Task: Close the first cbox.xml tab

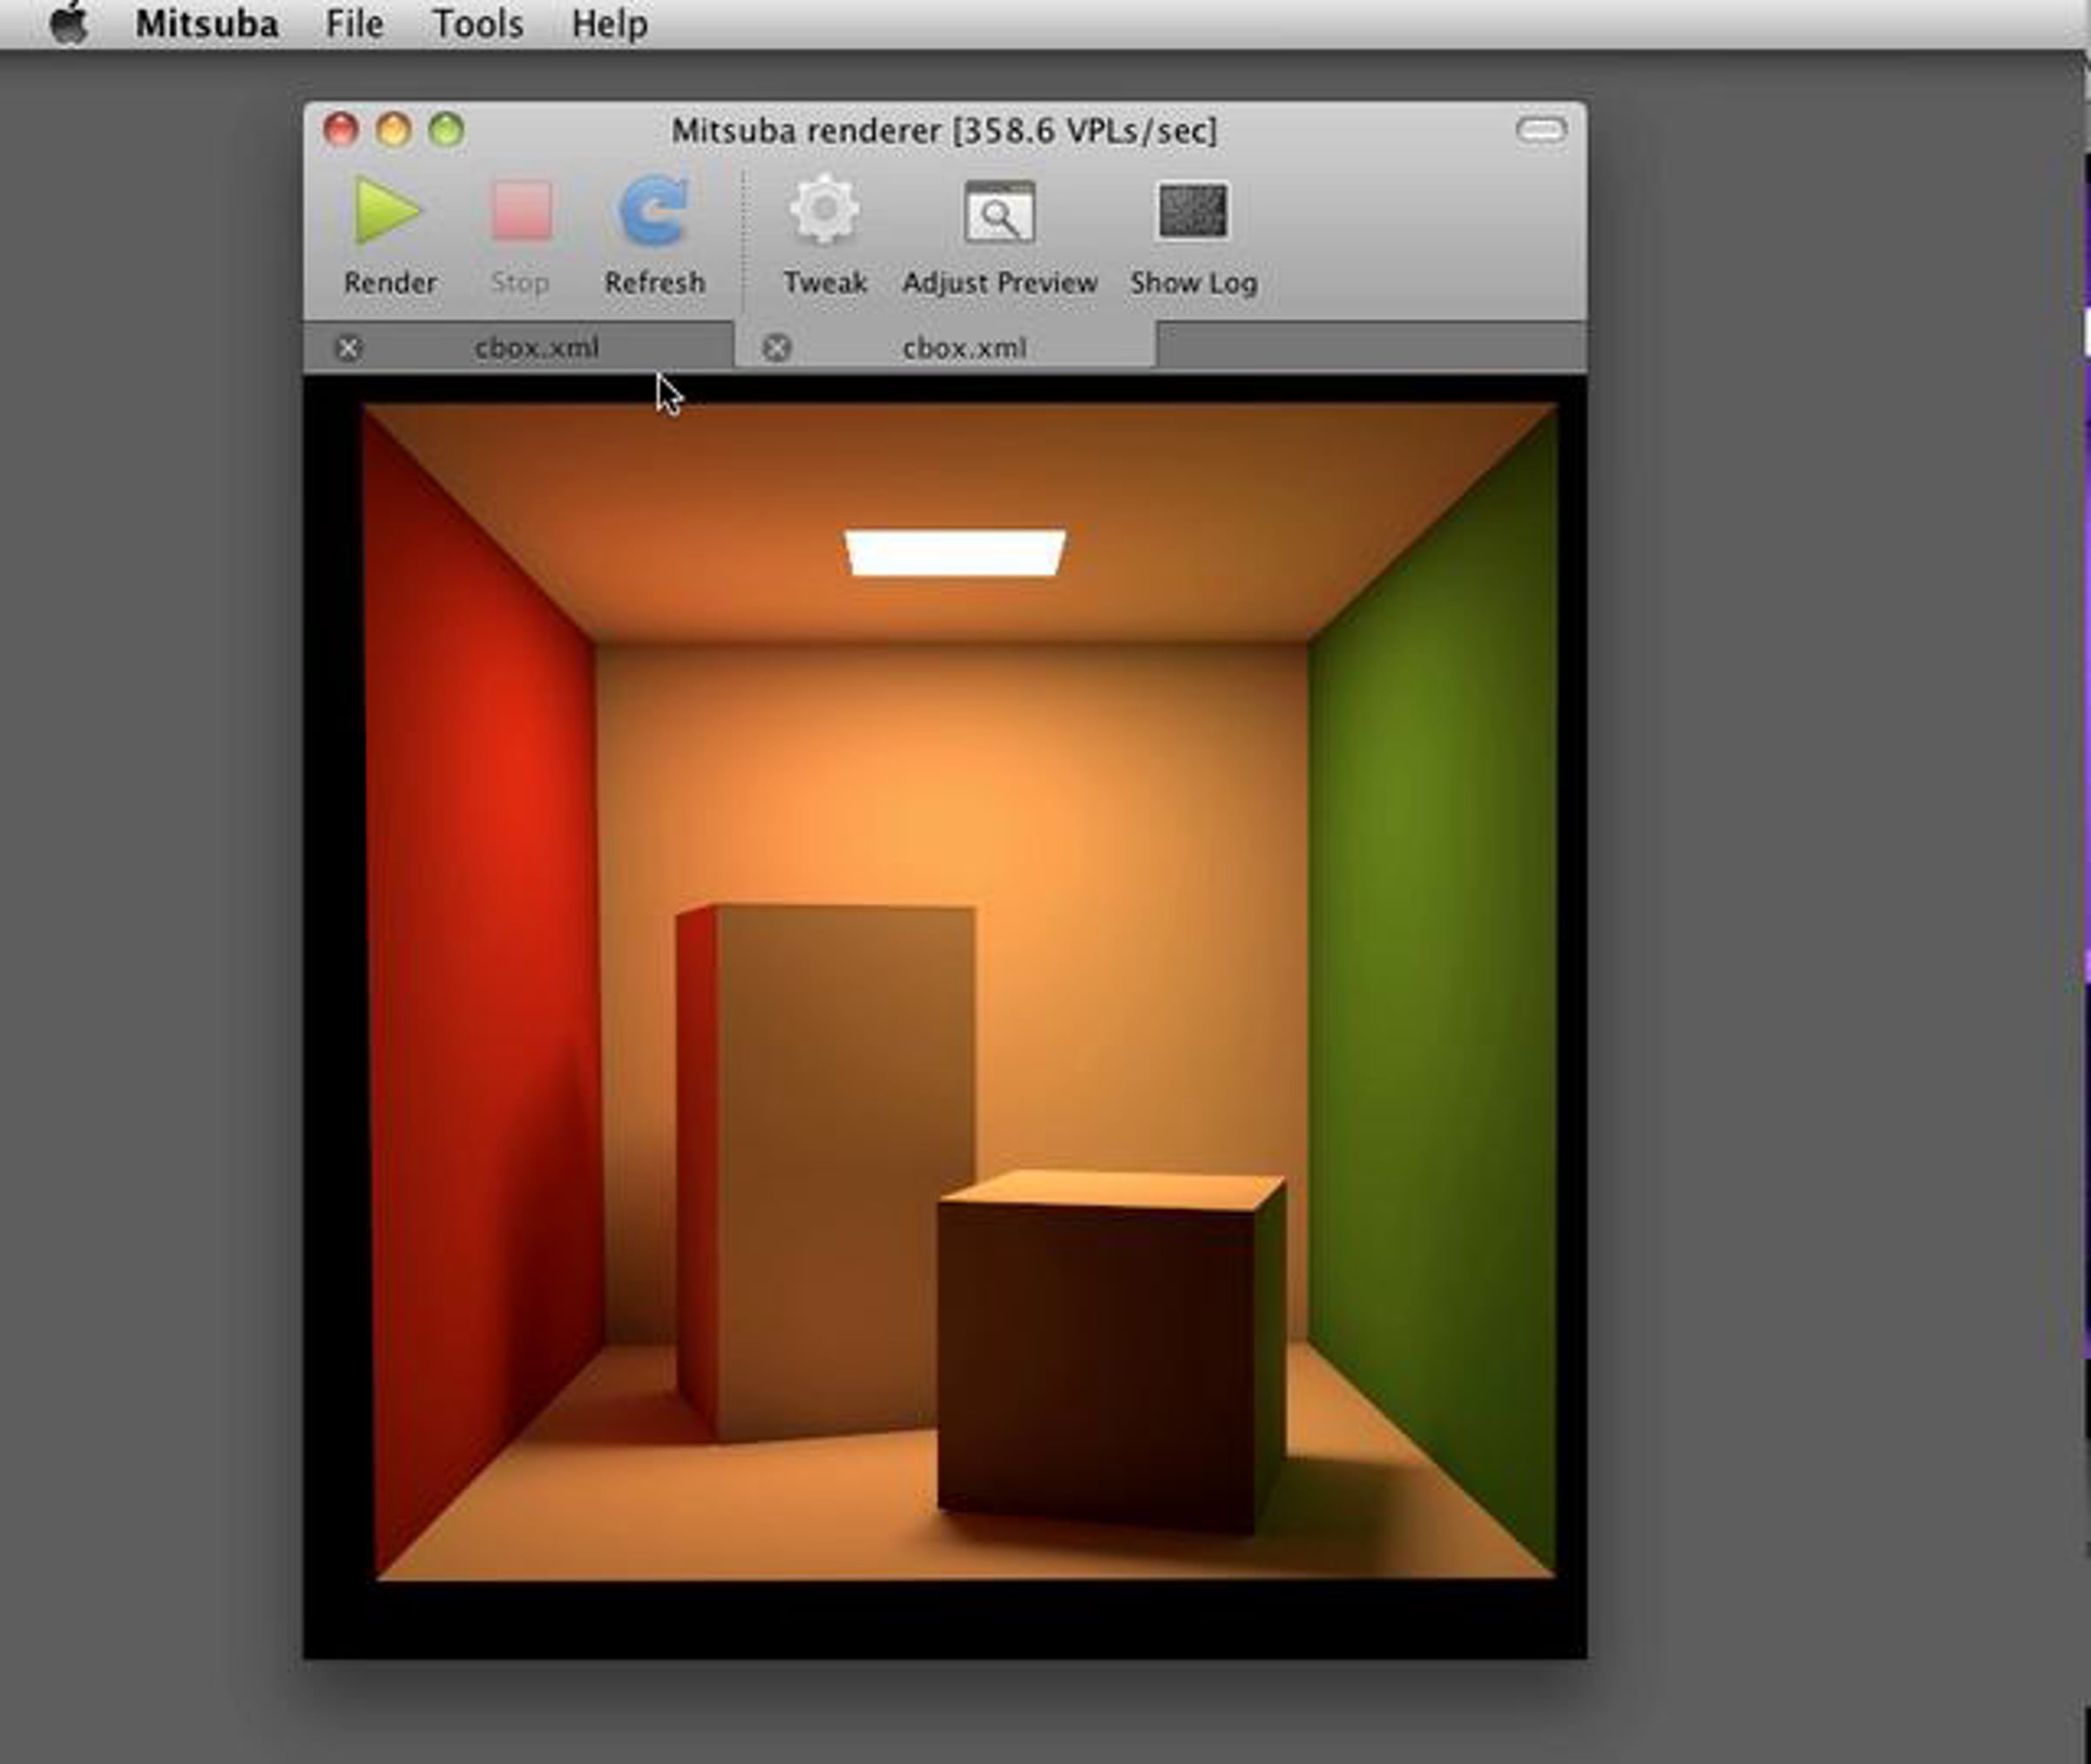Action: click(x=348, y=348)
